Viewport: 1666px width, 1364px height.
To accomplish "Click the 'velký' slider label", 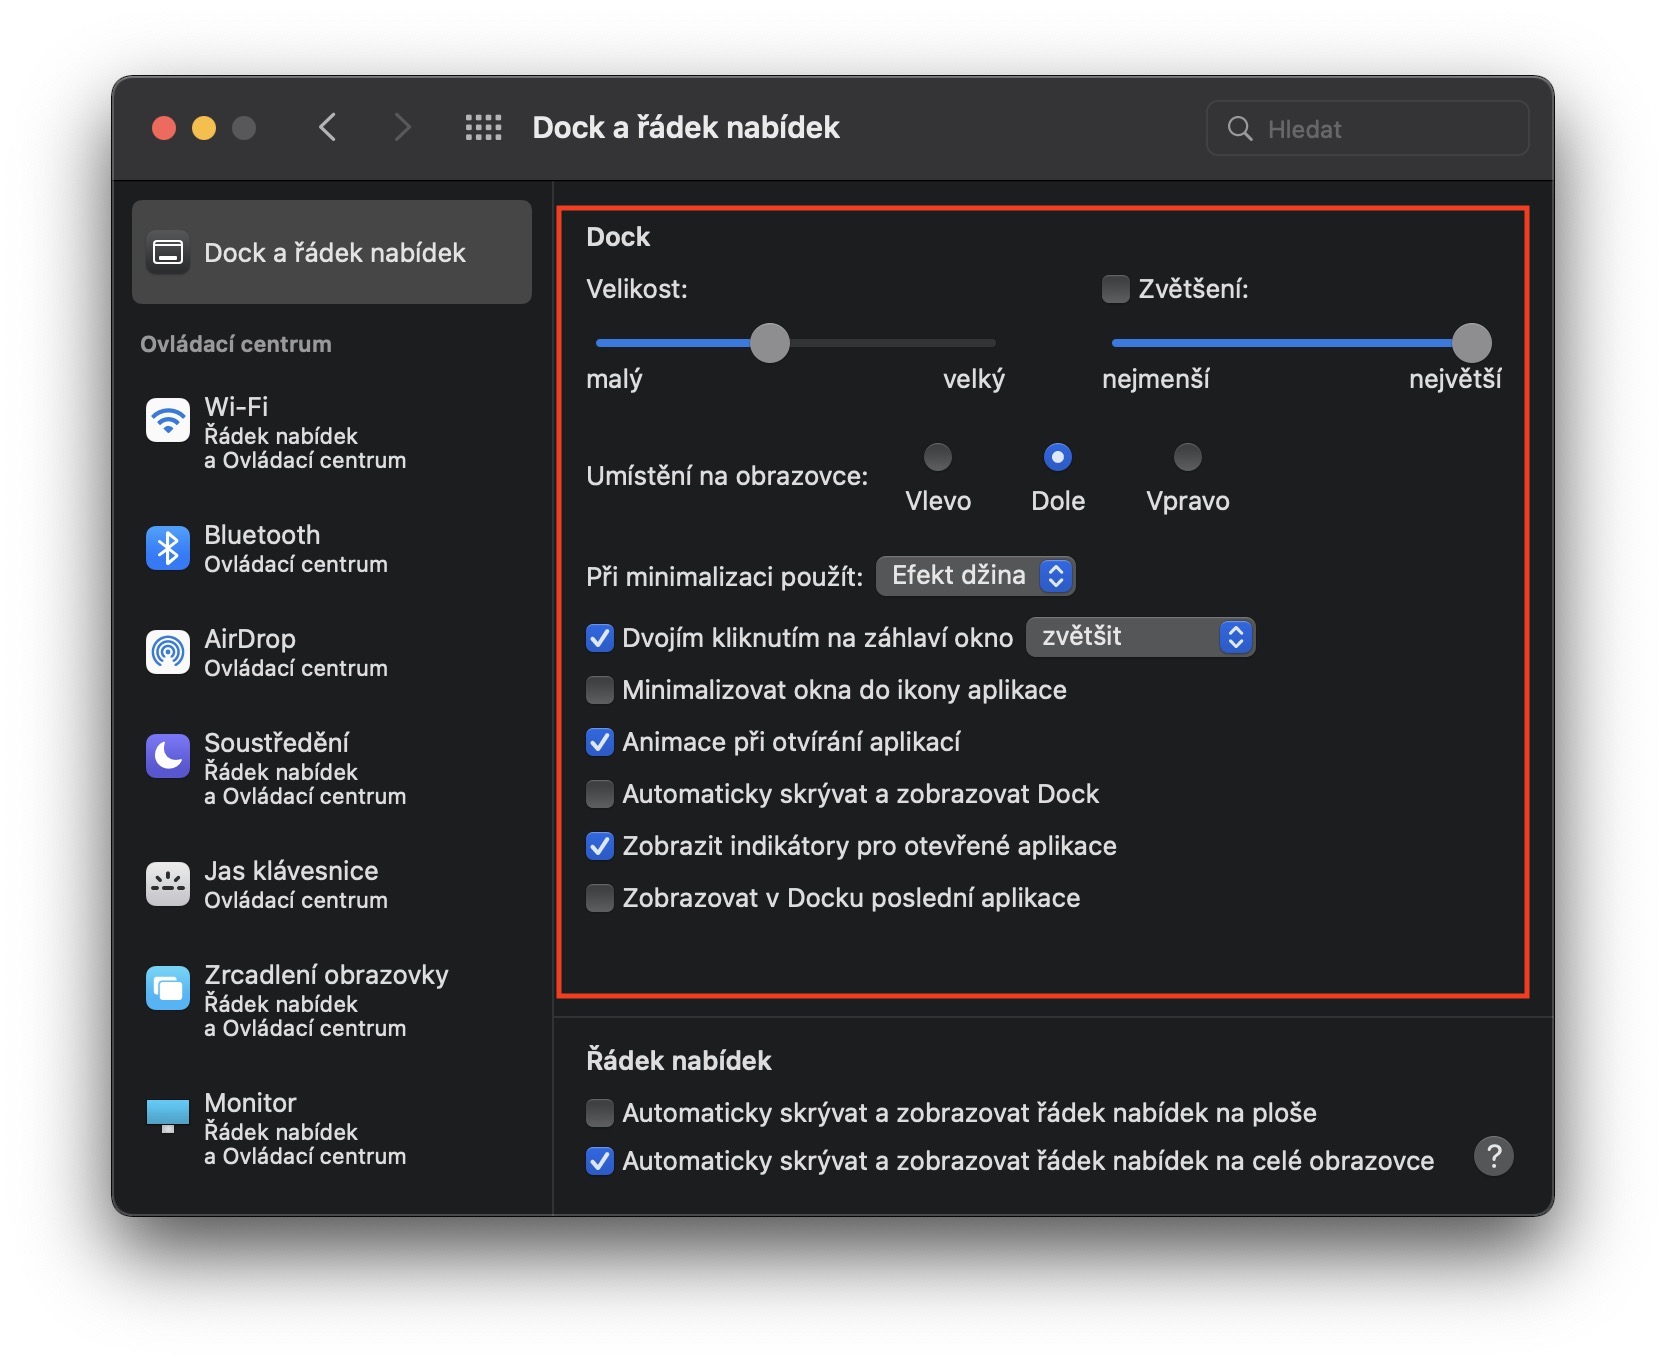I will point(974,379).
